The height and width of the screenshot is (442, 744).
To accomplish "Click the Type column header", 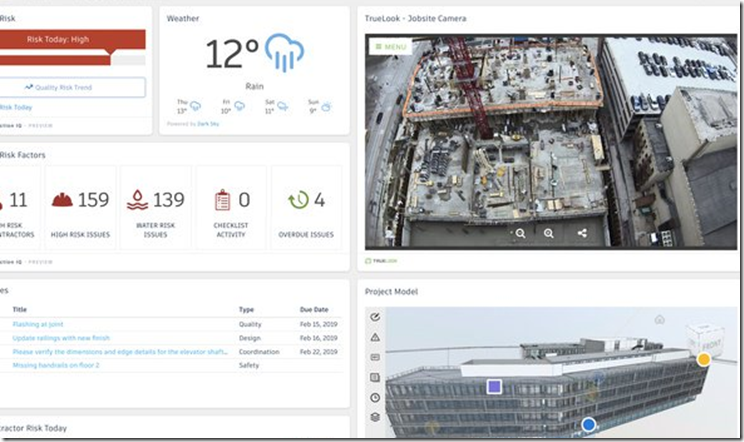I will (246, 310).
